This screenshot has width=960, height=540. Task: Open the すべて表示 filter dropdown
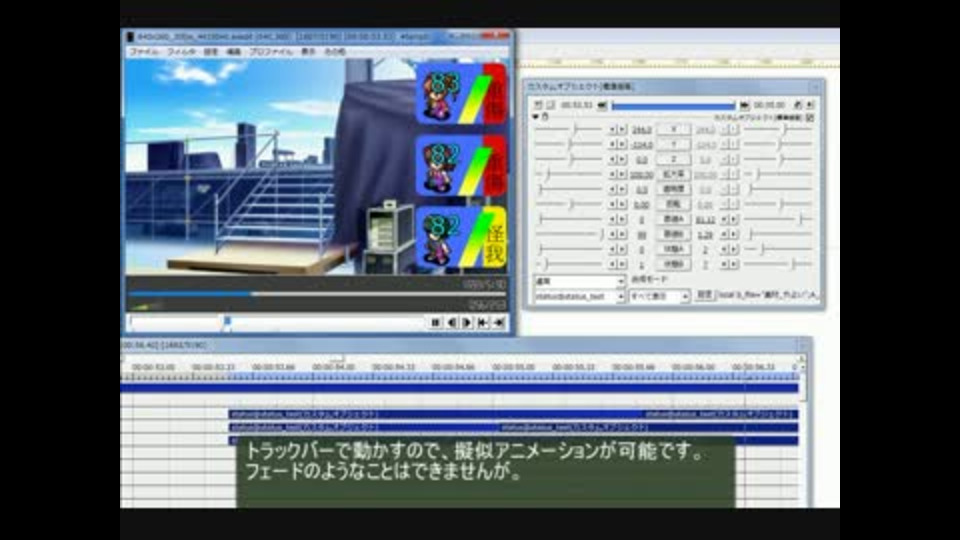point(659,296)
